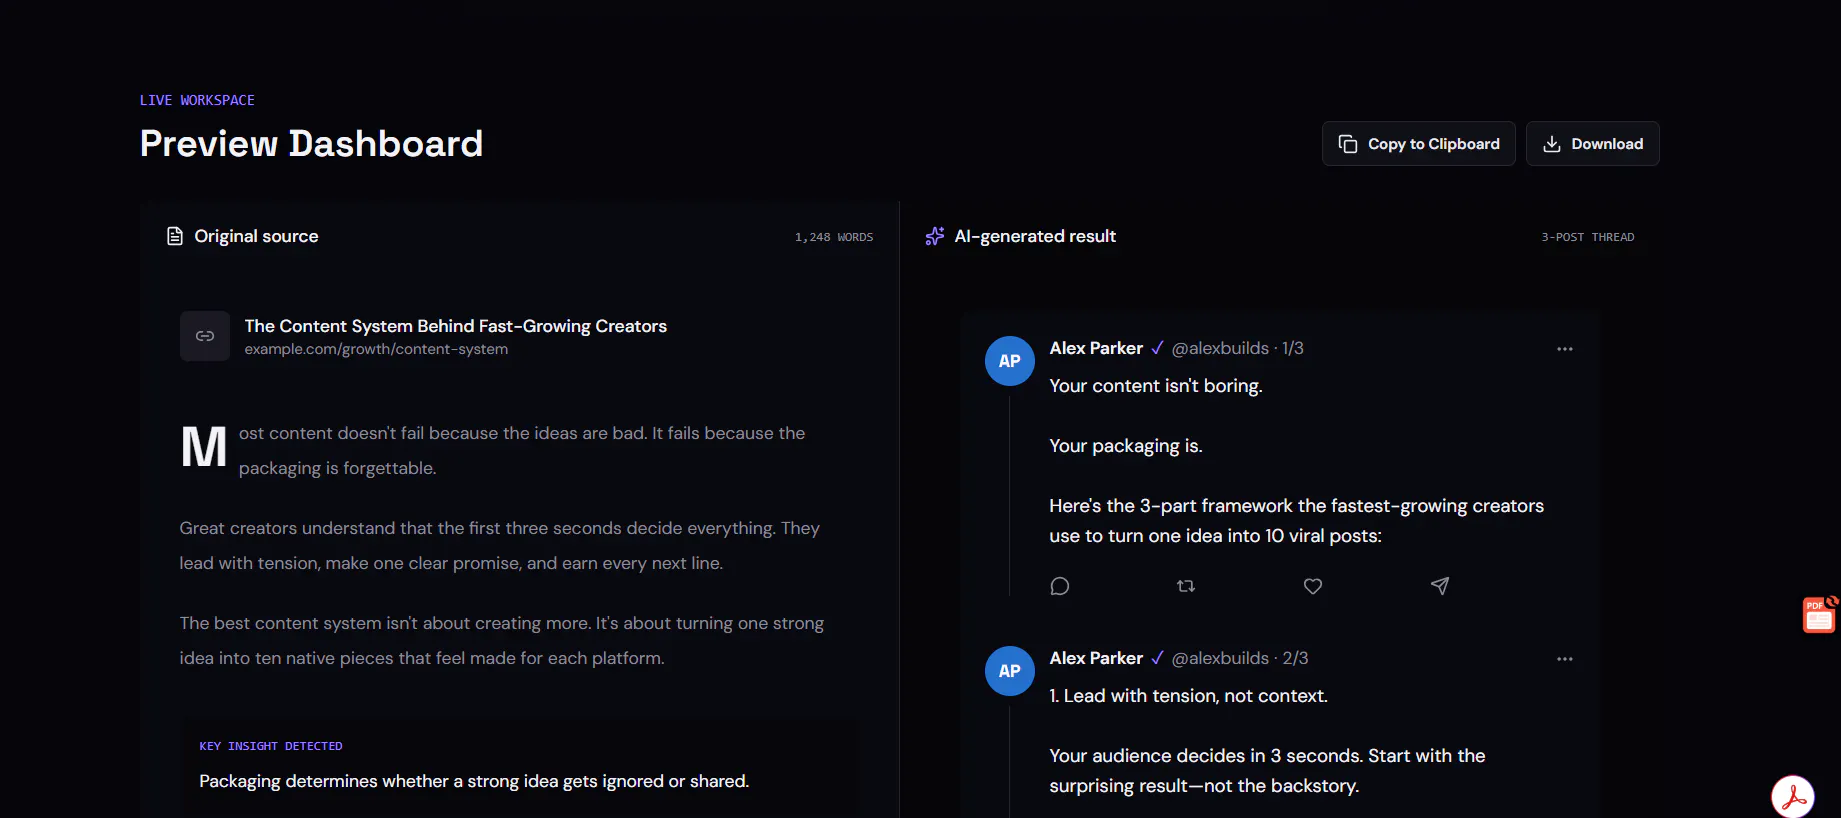Click the verified checkmark on post 2/3
Screen dimensions: 1841x818
pyautogui.click(x=1157, y=658)
